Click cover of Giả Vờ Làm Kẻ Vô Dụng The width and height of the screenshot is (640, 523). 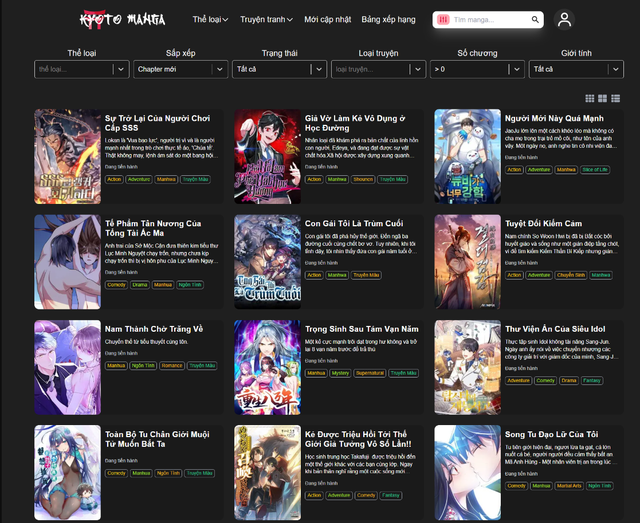click(267, 156)
